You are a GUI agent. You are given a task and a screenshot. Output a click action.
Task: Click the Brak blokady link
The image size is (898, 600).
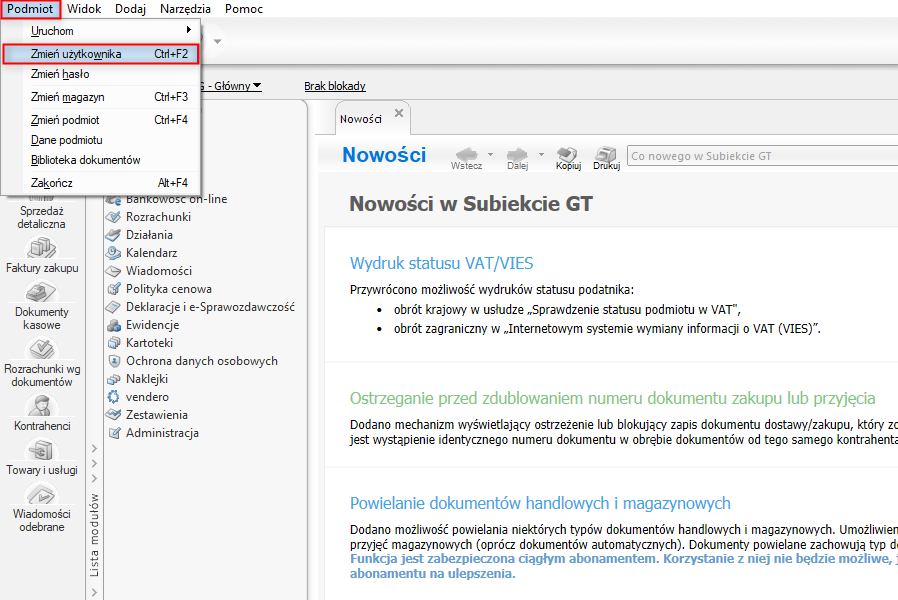pos(334,86)
